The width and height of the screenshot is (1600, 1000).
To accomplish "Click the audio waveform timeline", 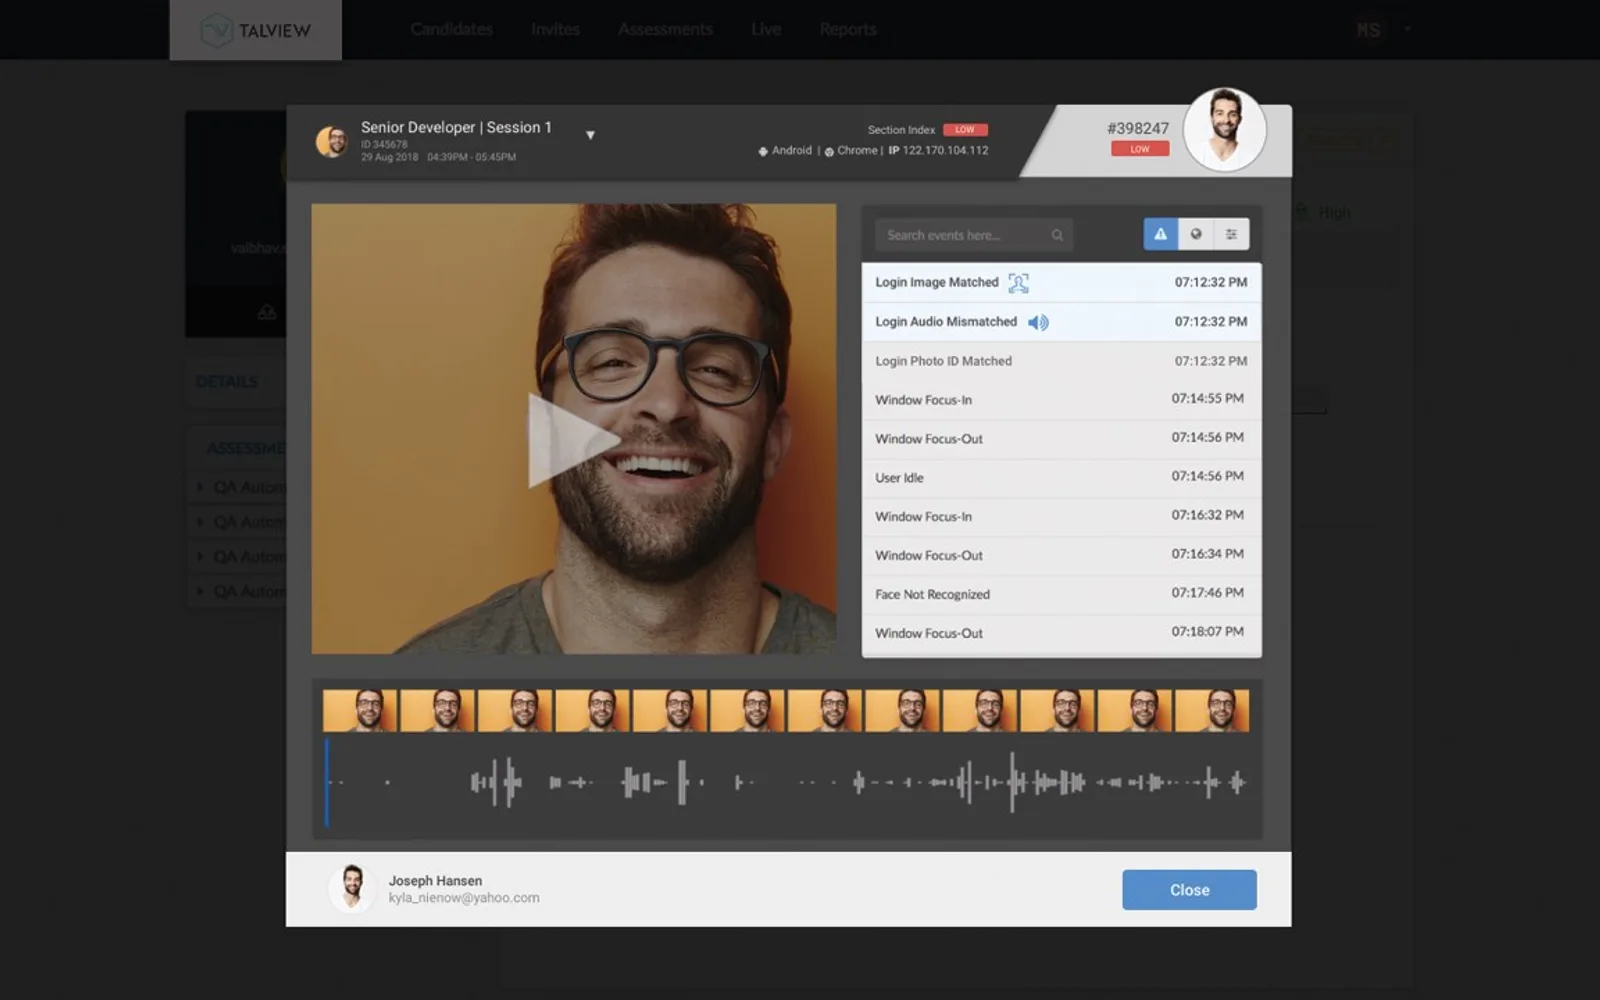I will click(787, 782).
